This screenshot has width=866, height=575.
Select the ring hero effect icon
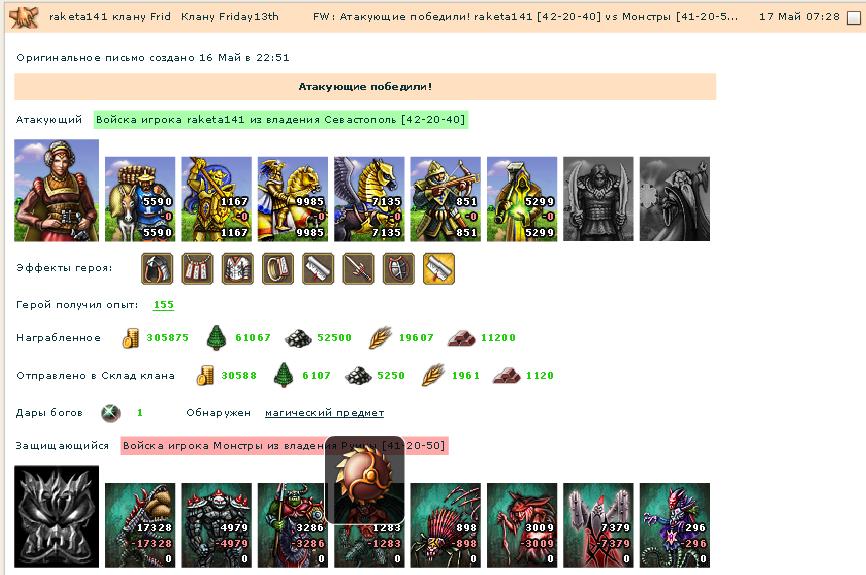[278, 269]
